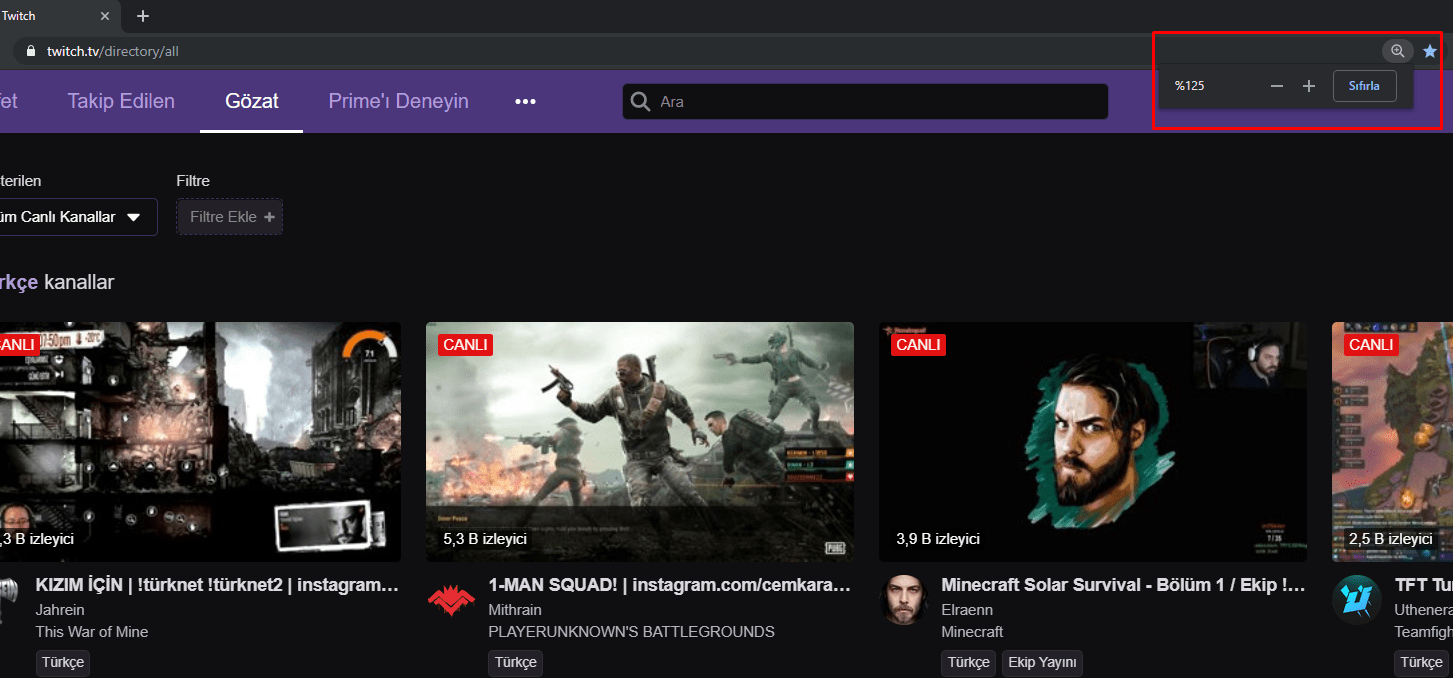The height and width of the screenshot is (678, 1453).
Task: Open Prime'ı Deneyin link
Action: [398, 101]
